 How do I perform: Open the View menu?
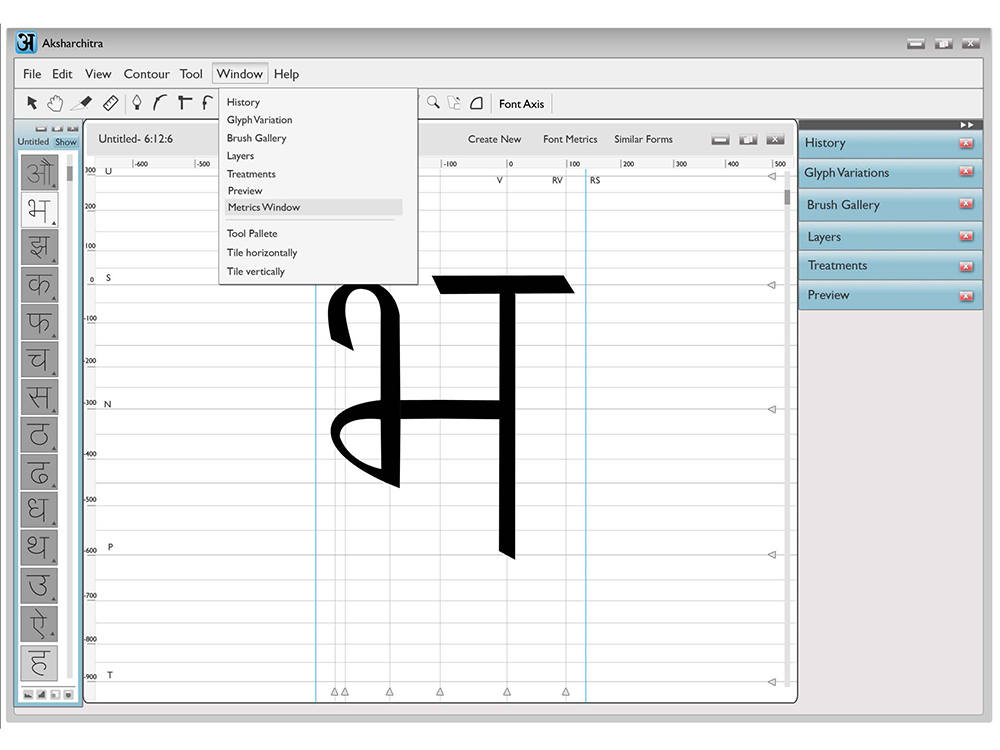(98, 74)
